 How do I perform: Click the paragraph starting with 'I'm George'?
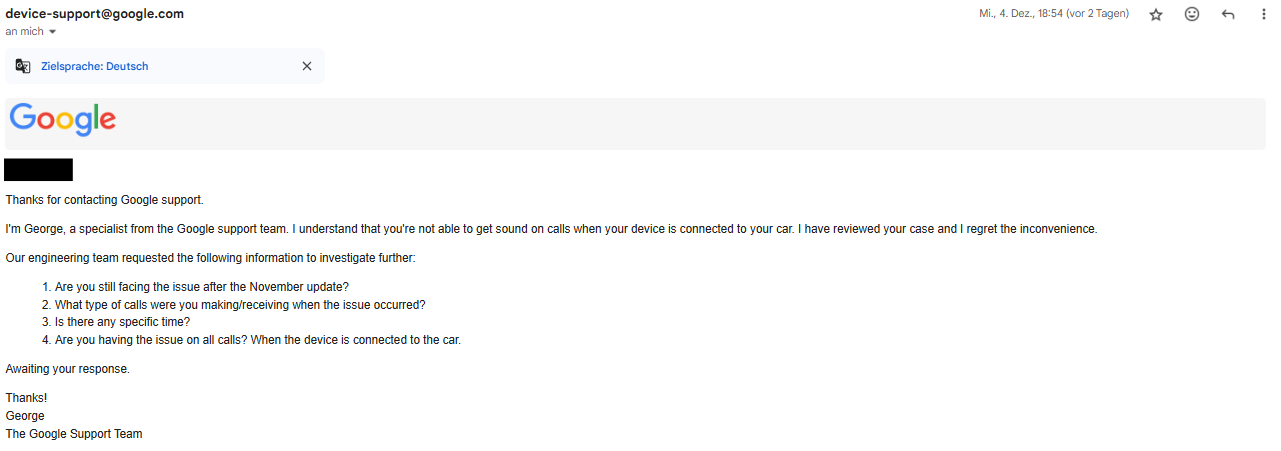550,229
